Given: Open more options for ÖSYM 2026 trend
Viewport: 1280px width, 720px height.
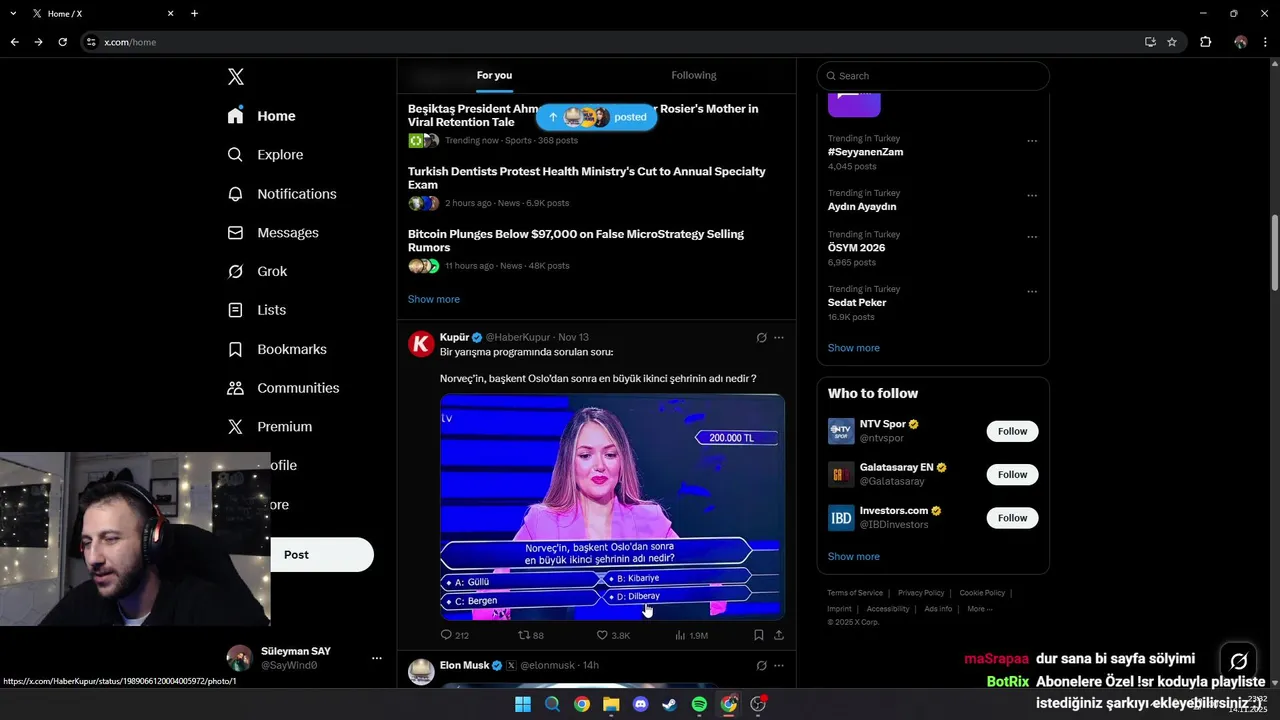Looking at the screenshot, I should click(x=1032, y=237).
